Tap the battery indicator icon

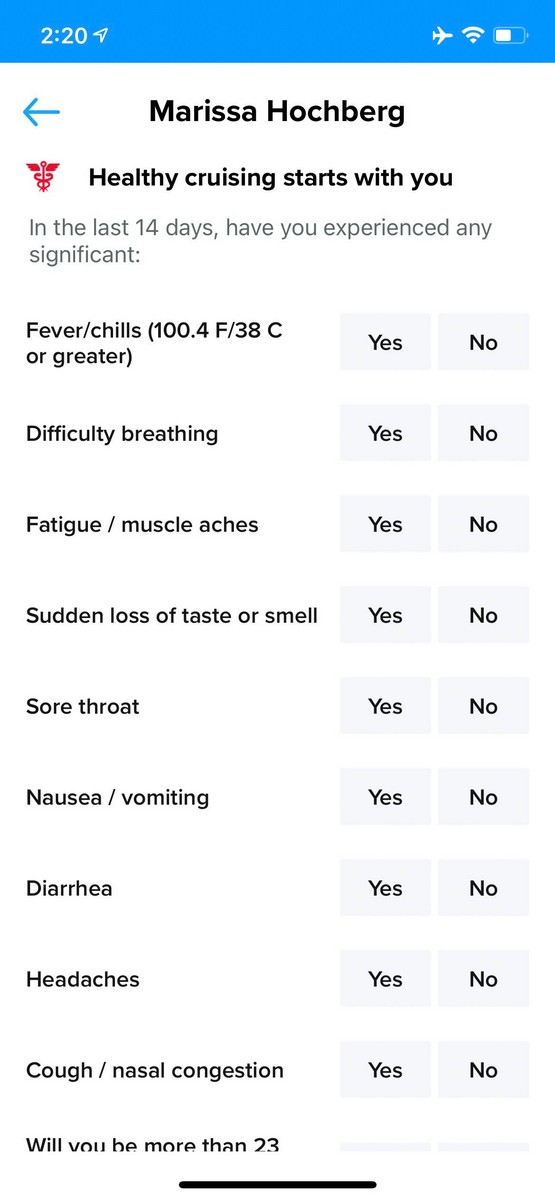[510, 36]
